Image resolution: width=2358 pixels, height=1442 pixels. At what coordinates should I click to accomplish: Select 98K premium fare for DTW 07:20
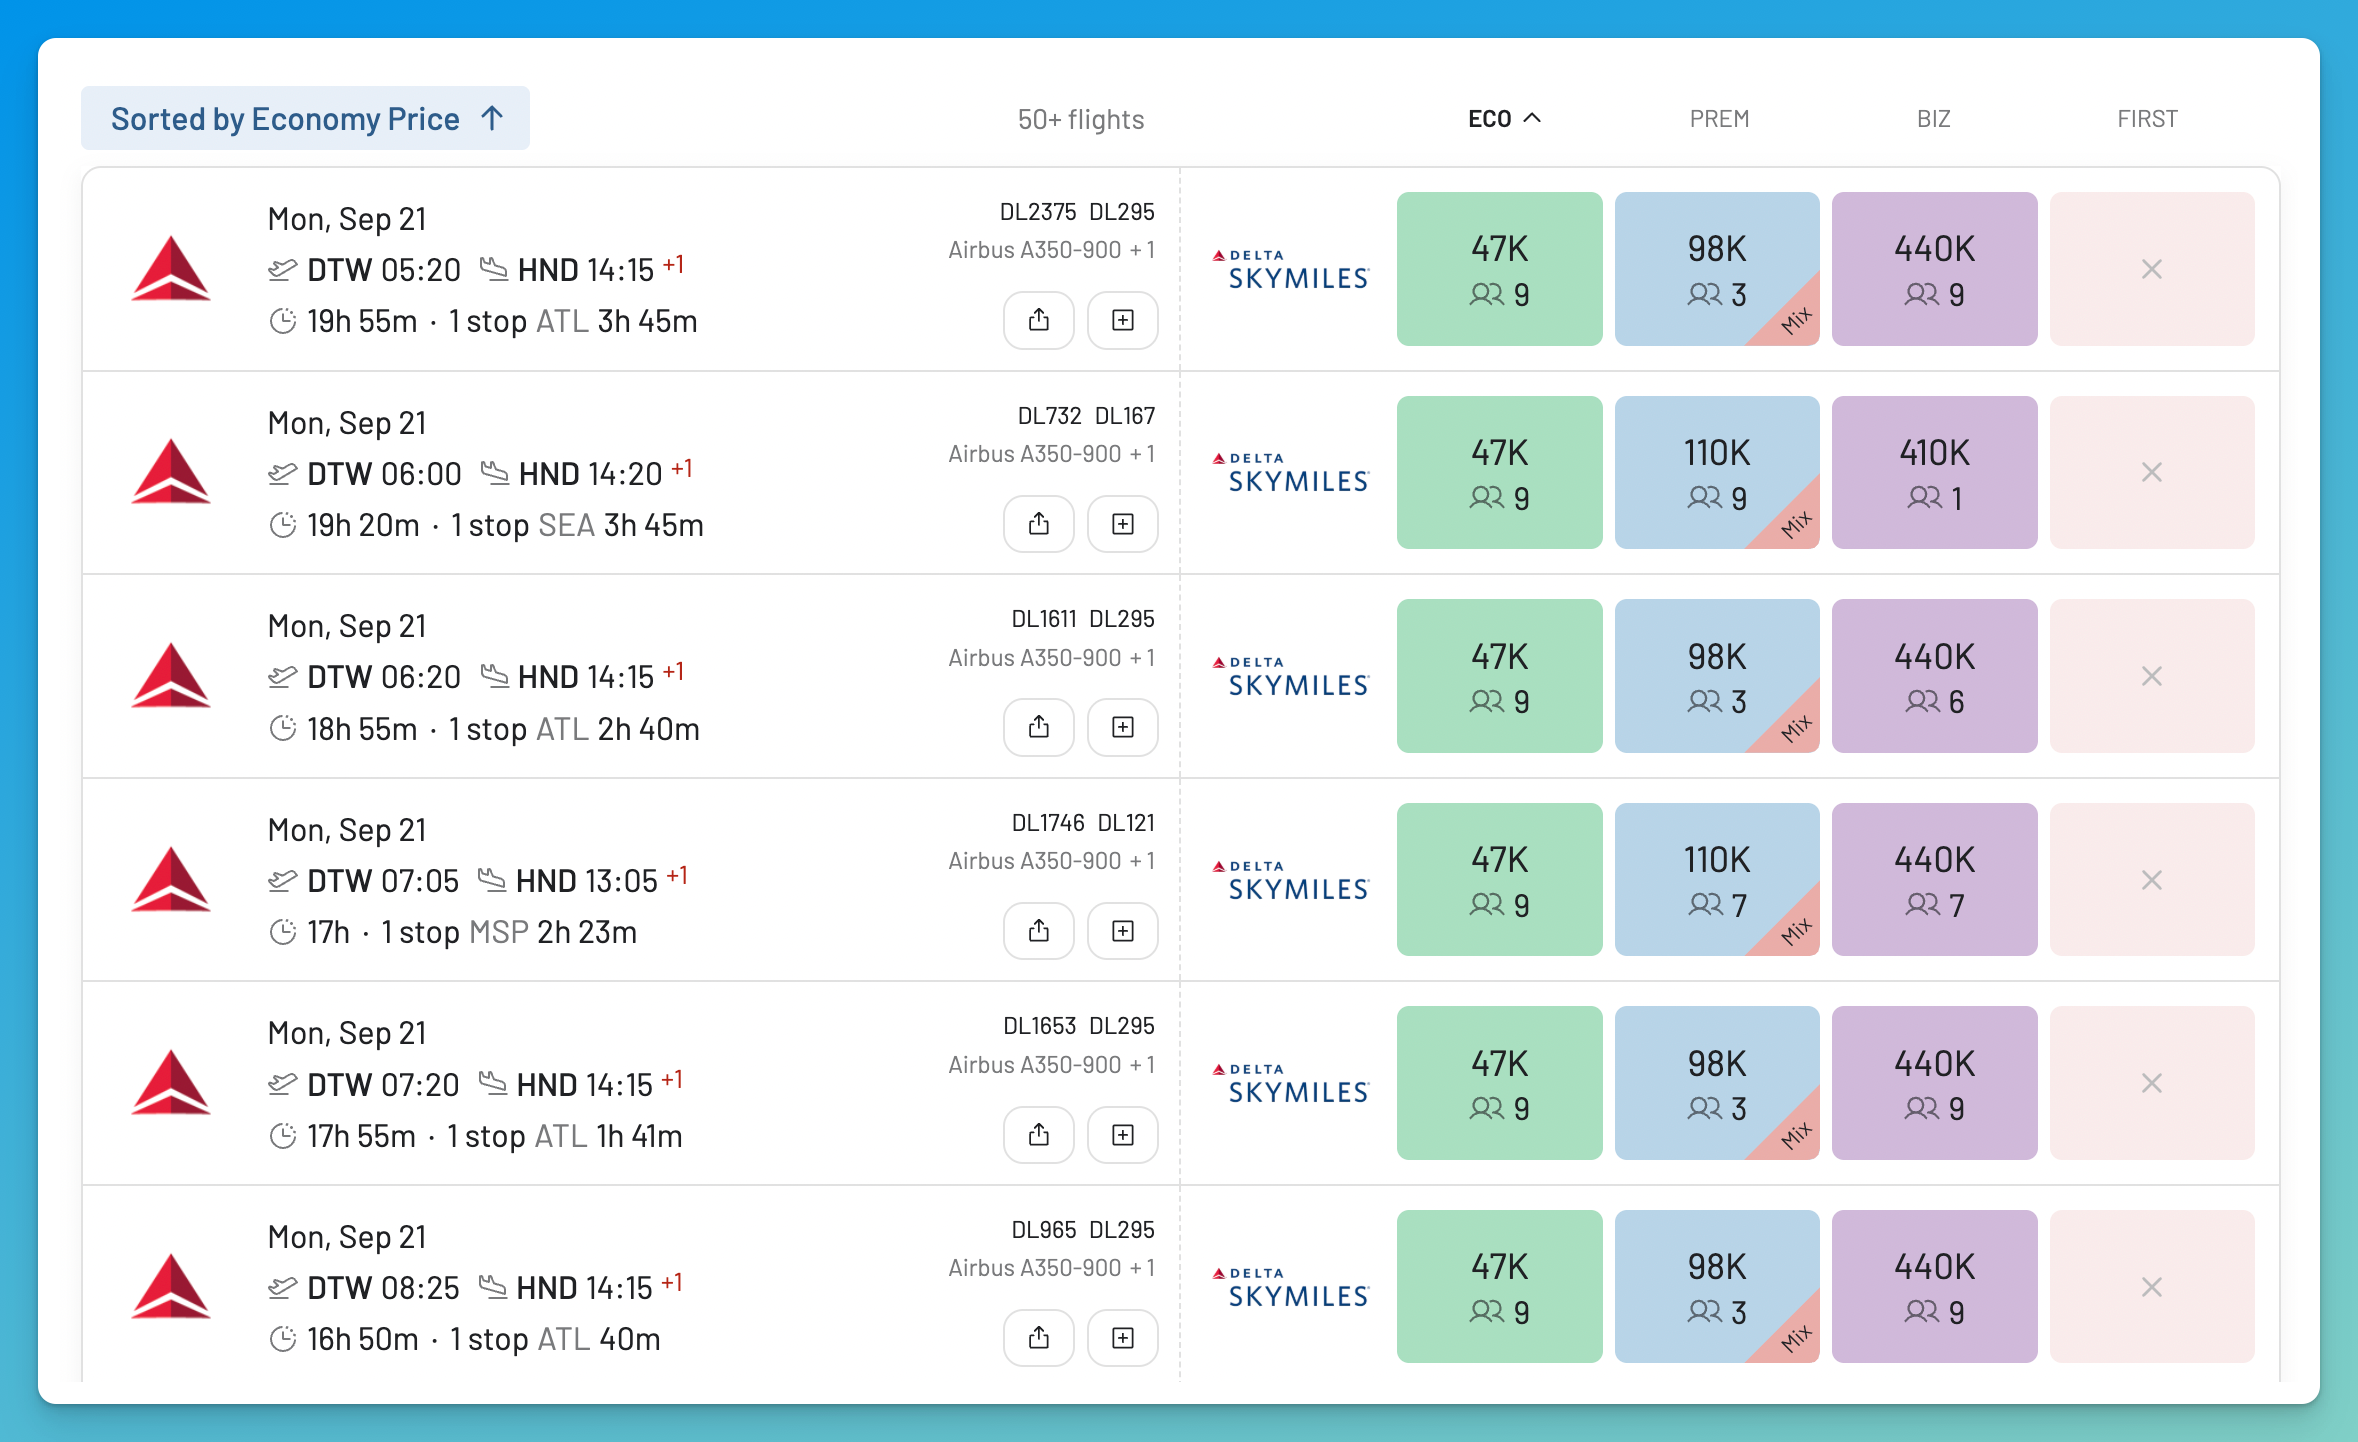pyautogui.click(x=1717, y=1083)
